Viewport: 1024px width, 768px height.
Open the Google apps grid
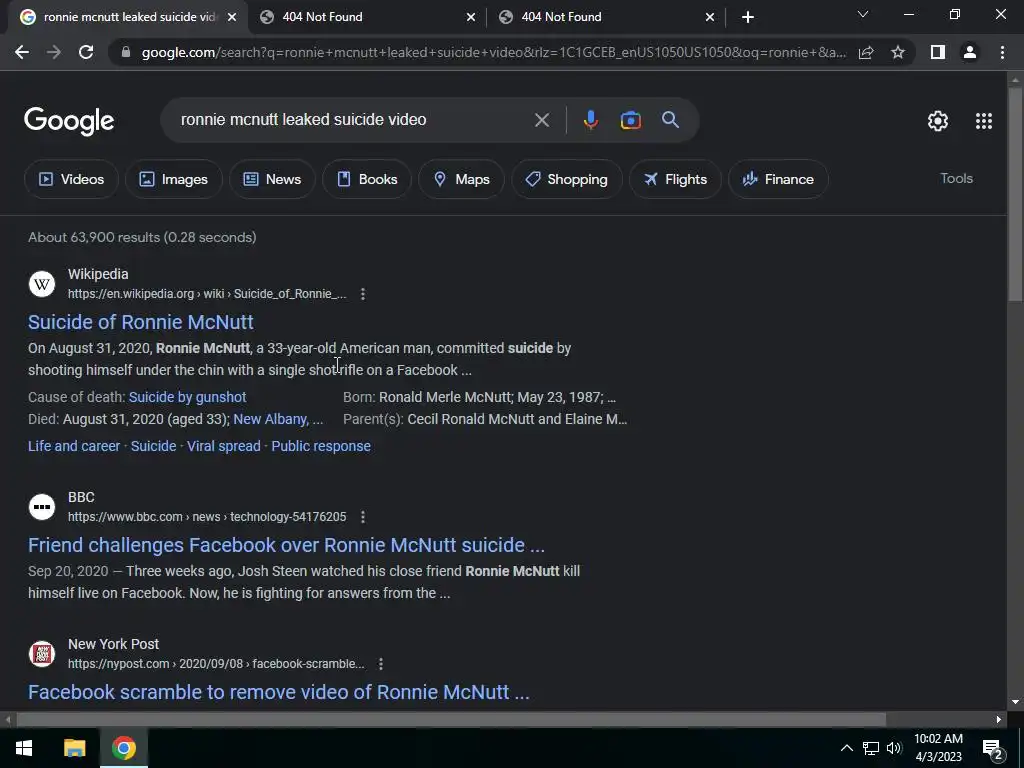[984, 121]
